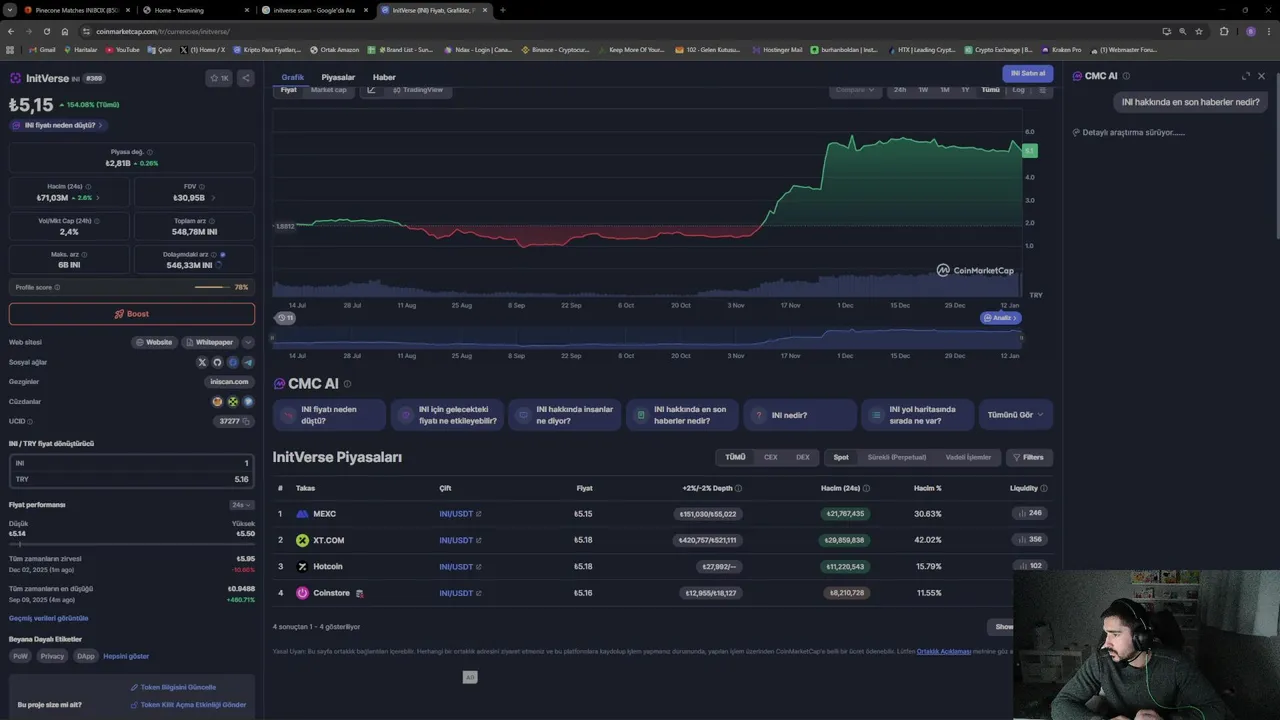Click info icon next to chart-area CMC AI
This screenshot has width=1280, height=720.
coord(347,384)
